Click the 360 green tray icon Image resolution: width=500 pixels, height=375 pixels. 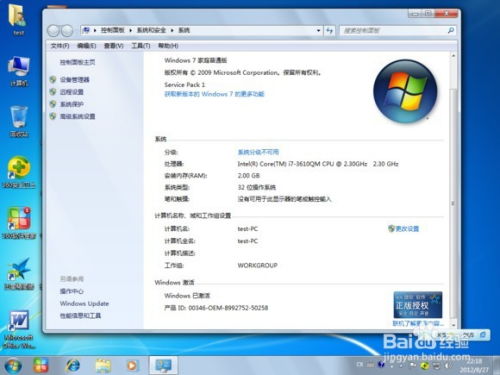(x=425, y=366)
